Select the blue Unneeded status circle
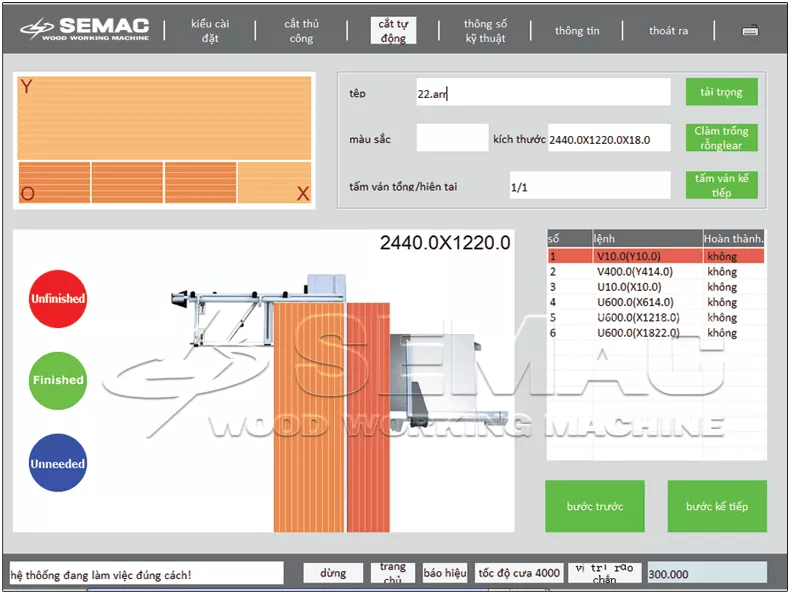 (x=58, y=464)
